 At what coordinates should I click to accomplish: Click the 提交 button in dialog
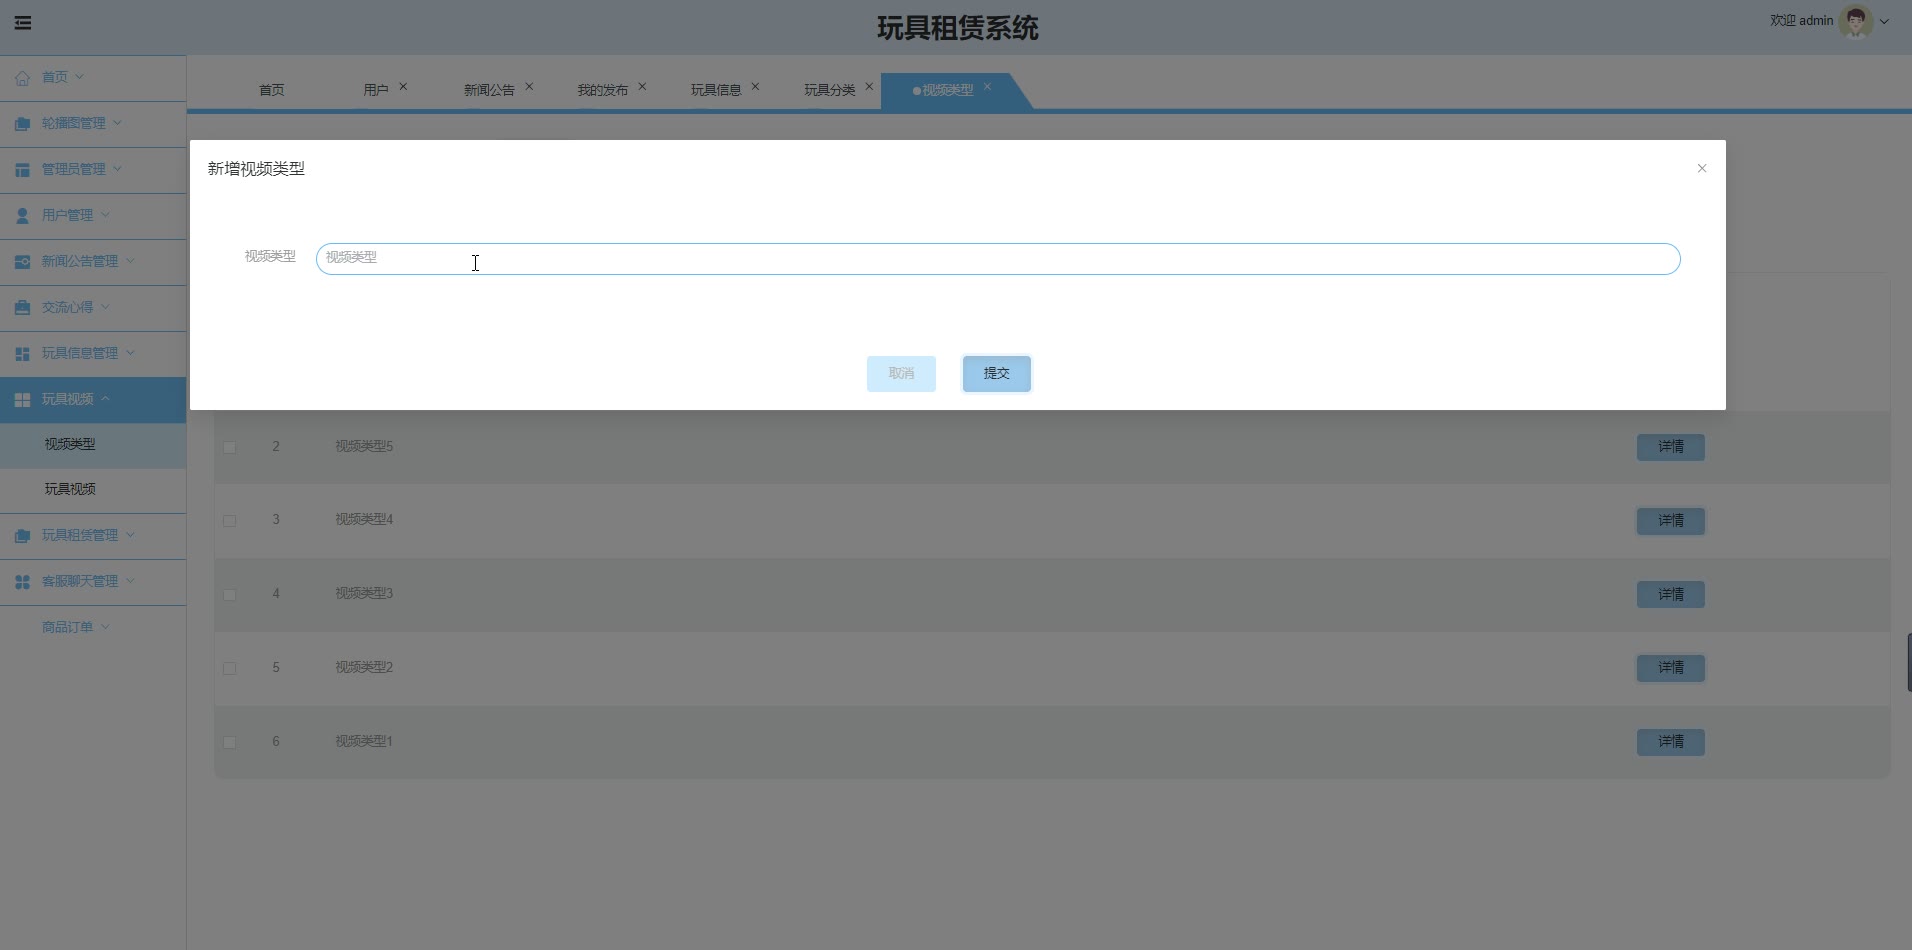[996, 373]
